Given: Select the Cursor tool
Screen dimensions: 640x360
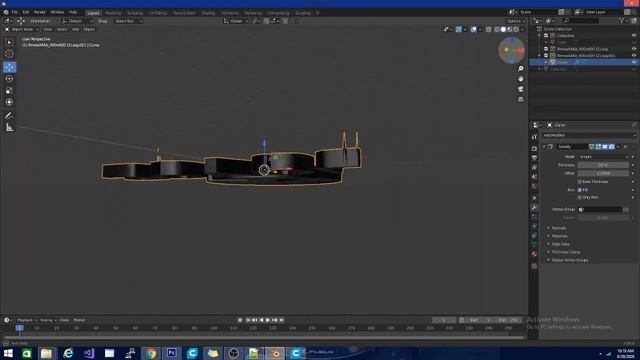Looking at the screenshot, I should click(x=9, y=54).
